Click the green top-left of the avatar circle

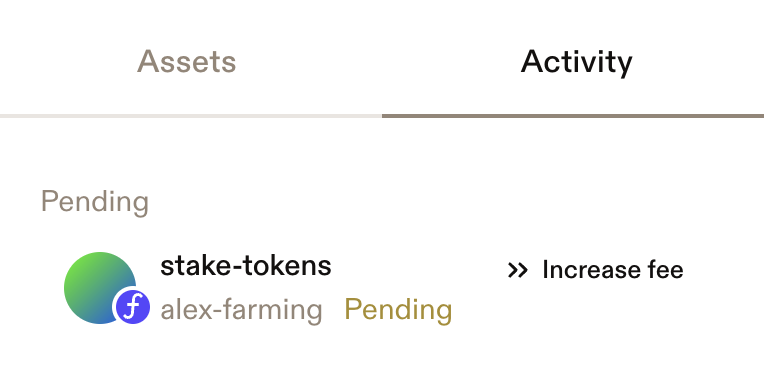(80, 268)
